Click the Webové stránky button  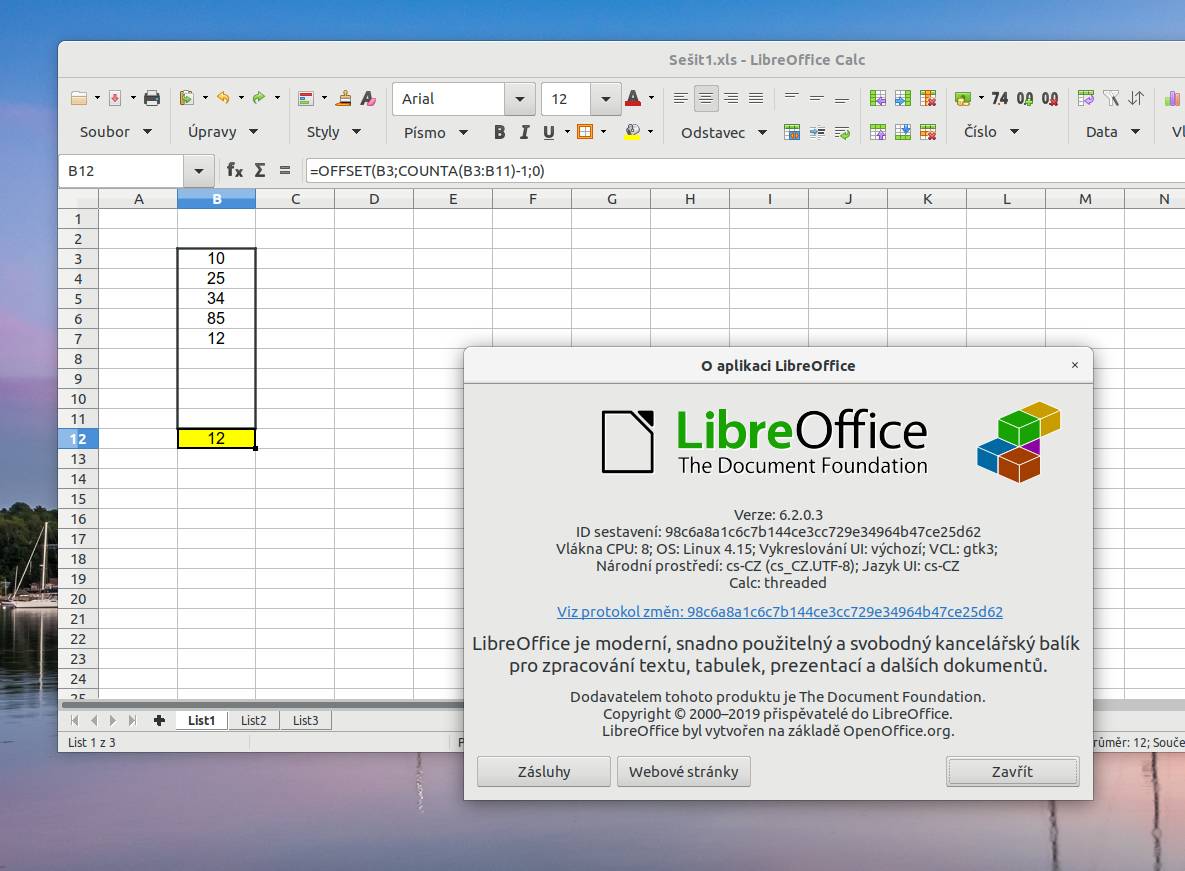click(x=684, y=772)
